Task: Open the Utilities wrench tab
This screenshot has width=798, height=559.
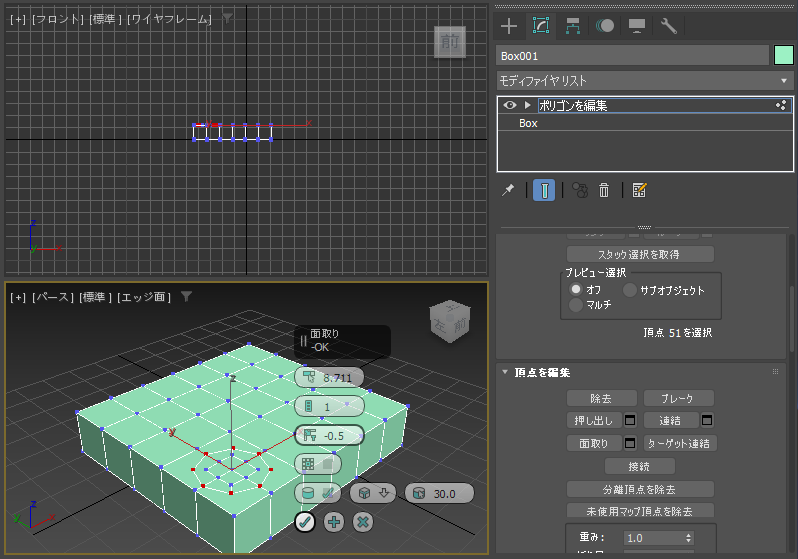Action: point(668,25)
